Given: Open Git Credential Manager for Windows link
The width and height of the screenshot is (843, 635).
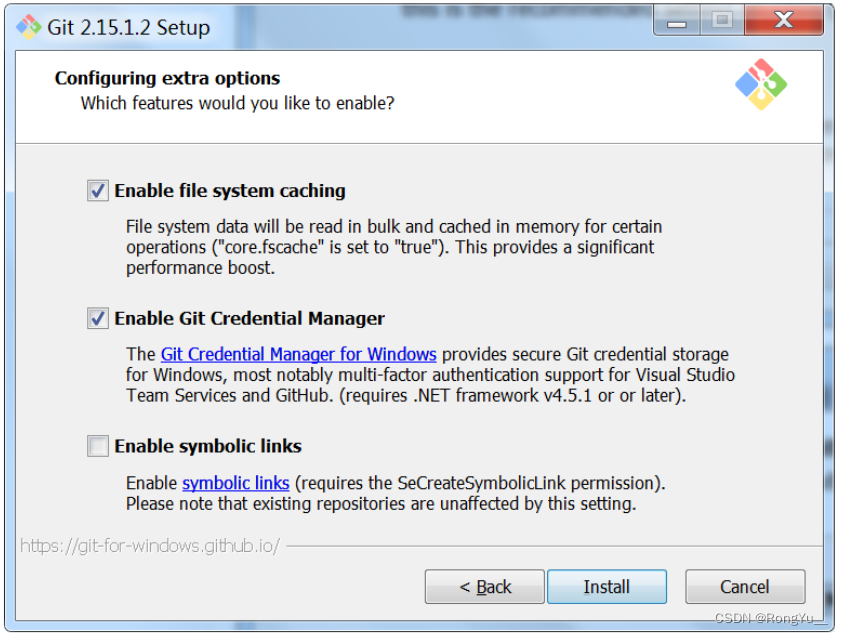Looking at the screenshot, I should (x=298, y=354).
